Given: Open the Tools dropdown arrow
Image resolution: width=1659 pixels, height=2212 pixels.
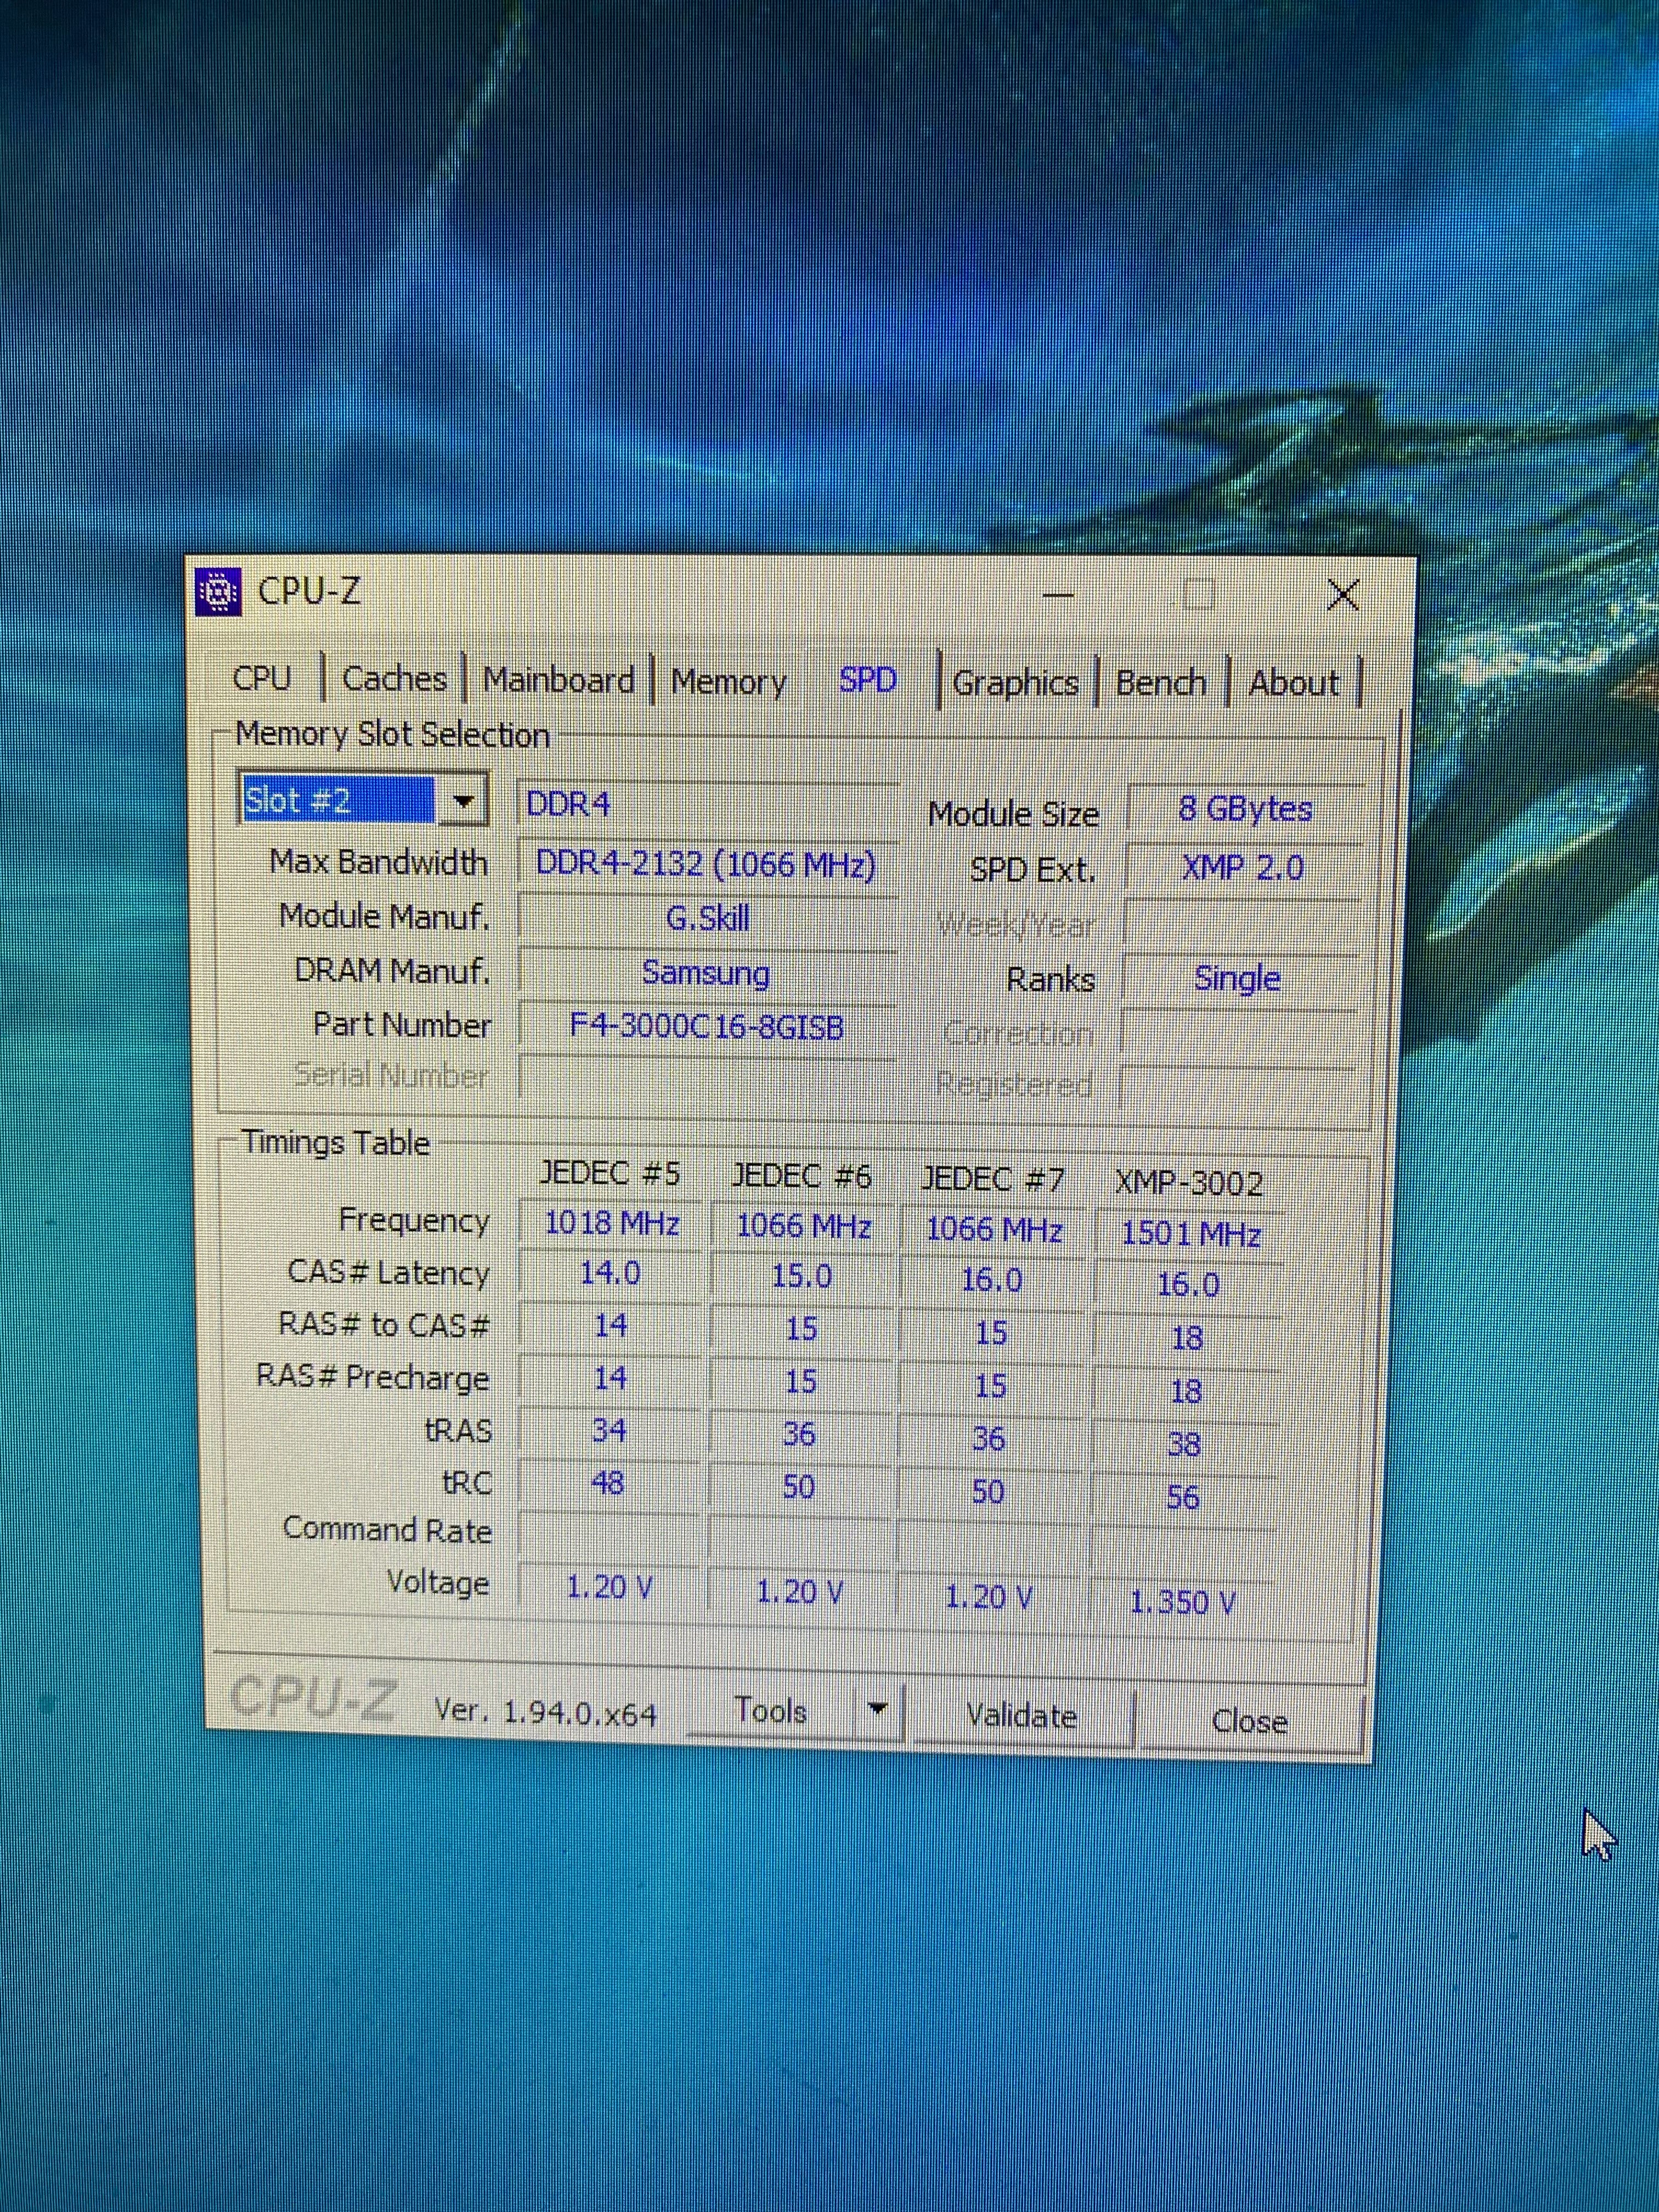Looking at the screenshot, I should [878, 1710].
